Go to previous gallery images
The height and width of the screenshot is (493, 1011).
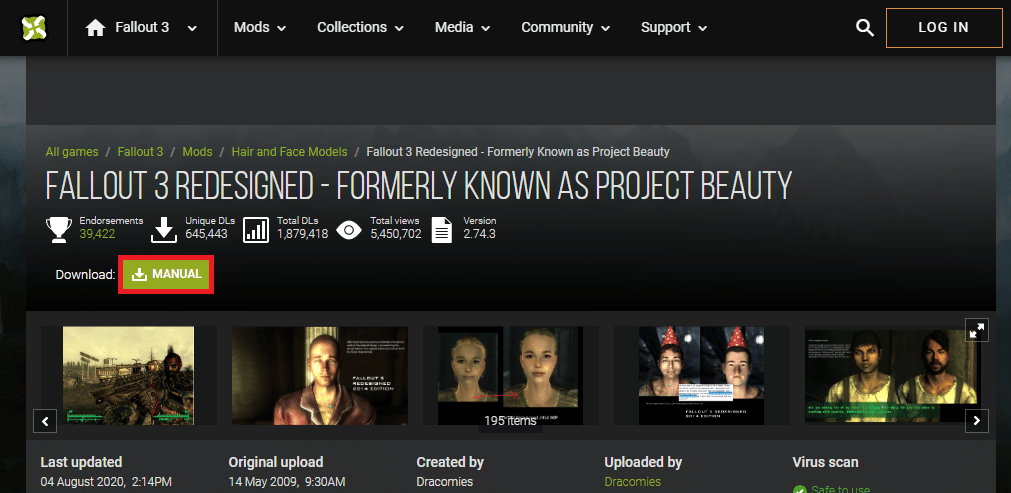[45, 421]
